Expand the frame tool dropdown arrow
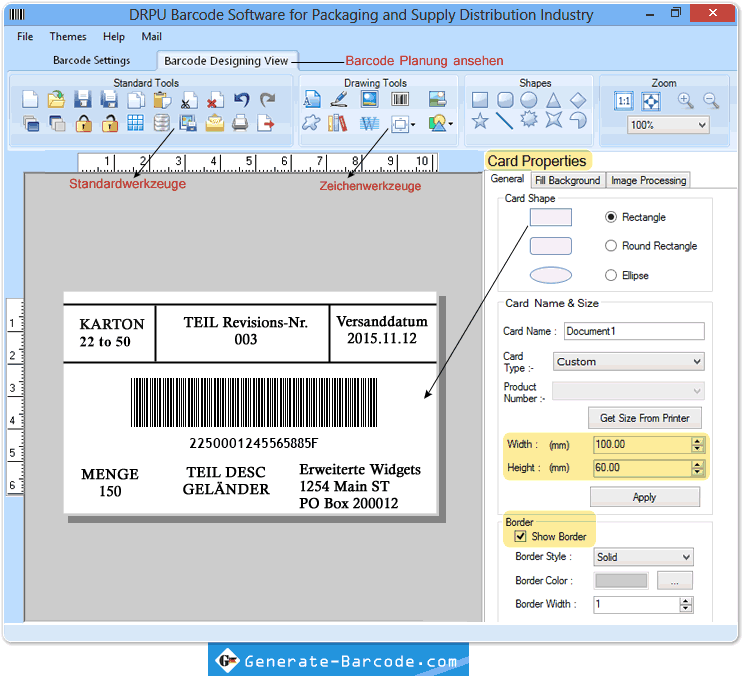The width and height of the screenshot is (744, 676). (413, 125)
